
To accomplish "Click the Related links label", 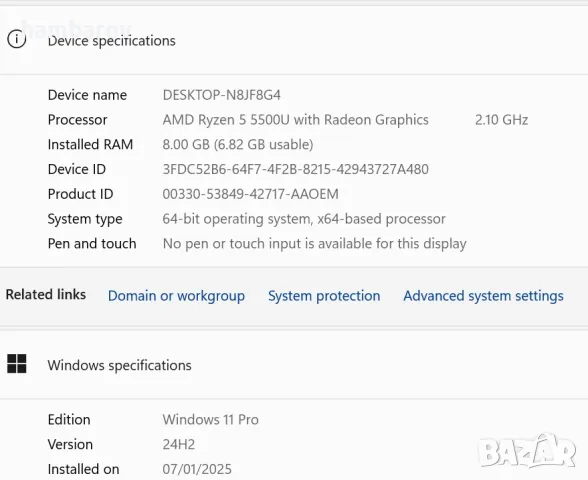I will point(46,294).
